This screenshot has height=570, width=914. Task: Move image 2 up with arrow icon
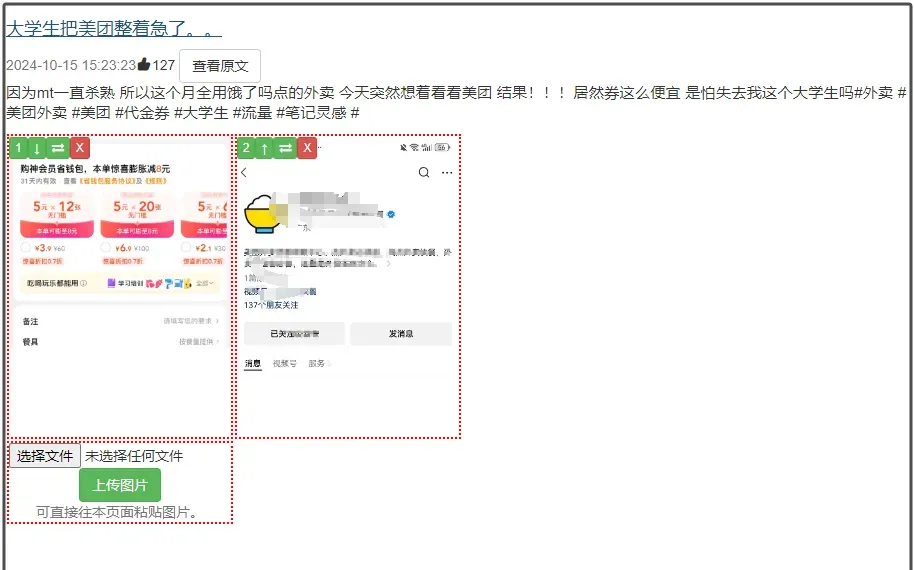[x=265, y=148]
